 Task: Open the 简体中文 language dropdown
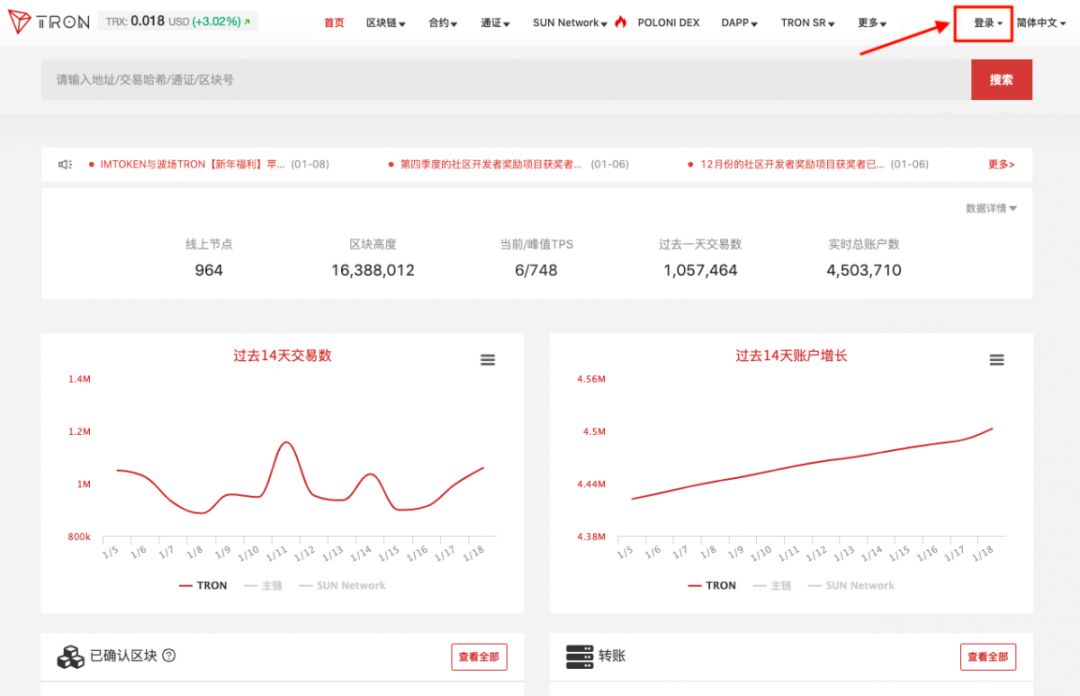point(1041,23)
